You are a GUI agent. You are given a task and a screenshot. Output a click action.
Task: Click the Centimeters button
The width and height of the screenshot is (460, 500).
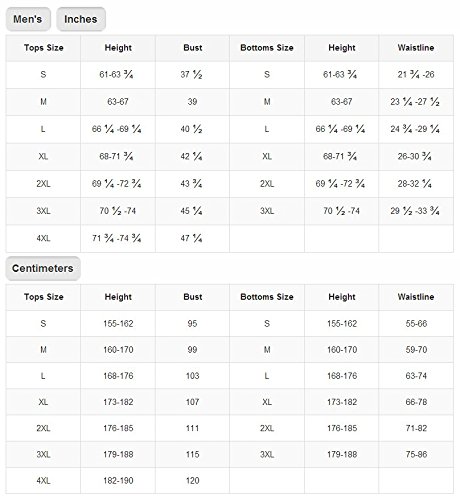click(43, 268)
